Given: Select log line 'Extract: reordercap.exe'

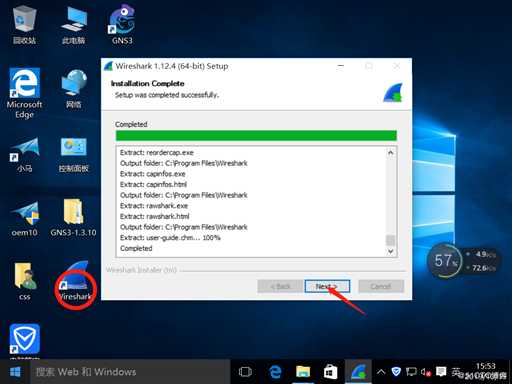Looking at the screenshot, I should click(x=157, y=153).
